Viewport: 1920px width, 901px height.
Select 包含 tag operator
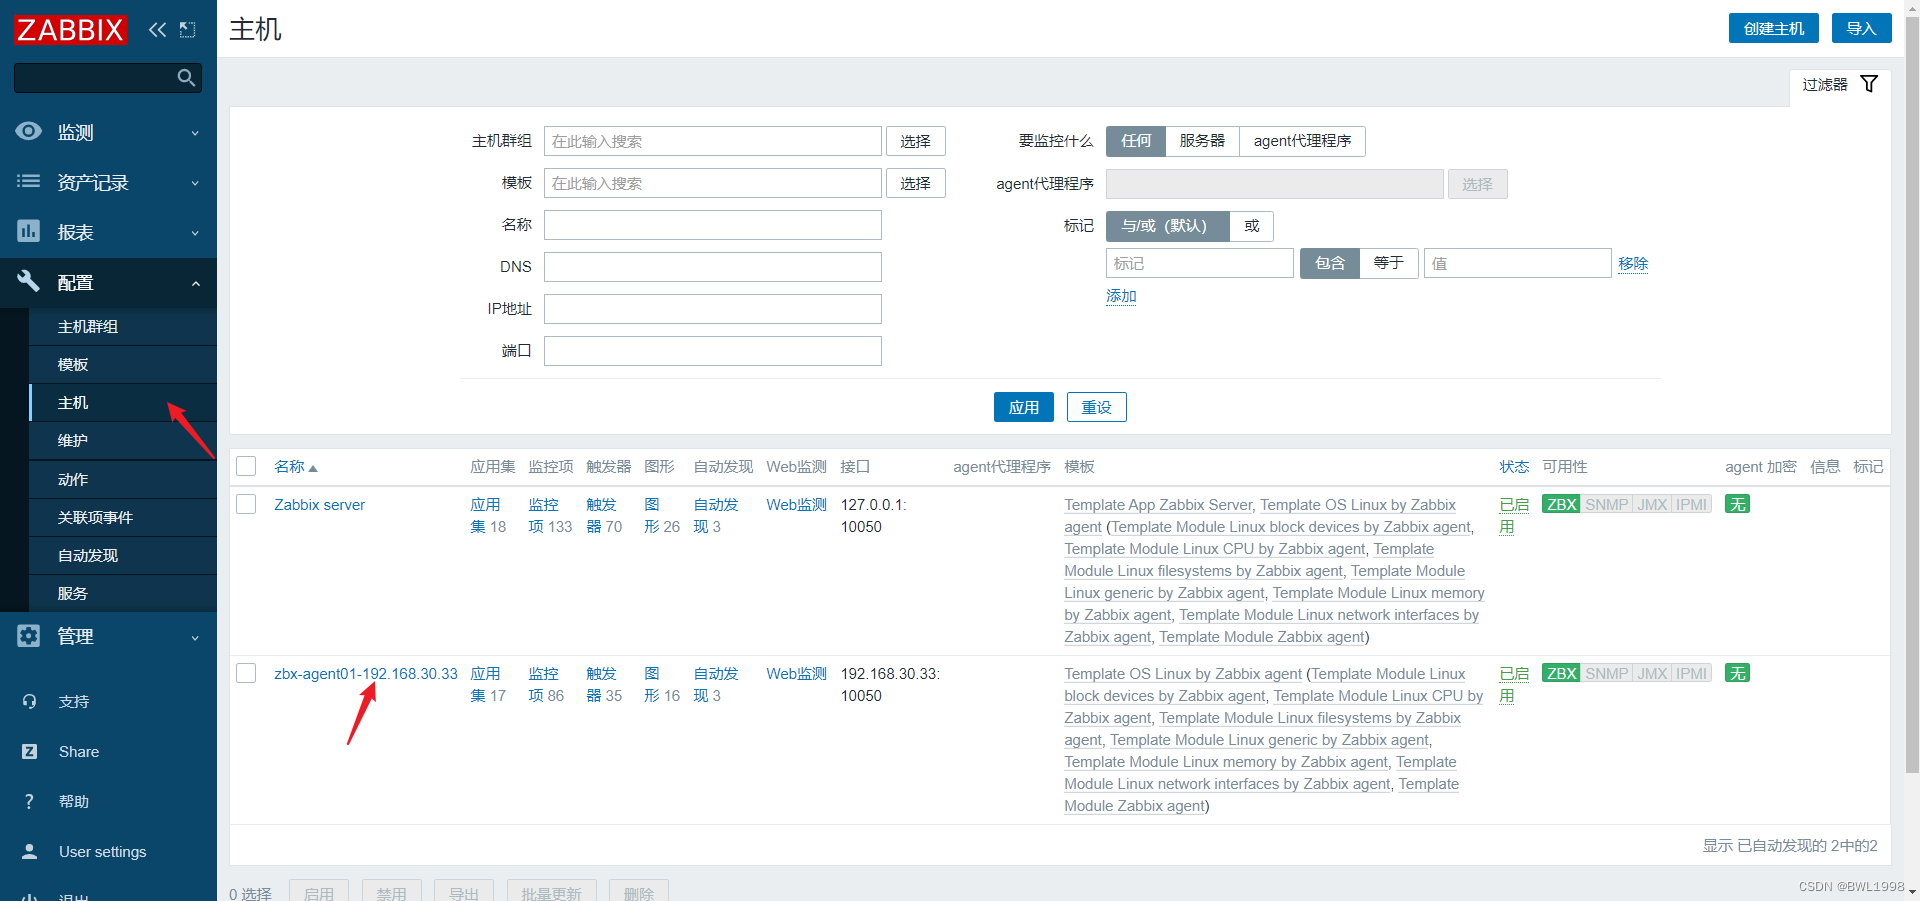(1329, 263)
